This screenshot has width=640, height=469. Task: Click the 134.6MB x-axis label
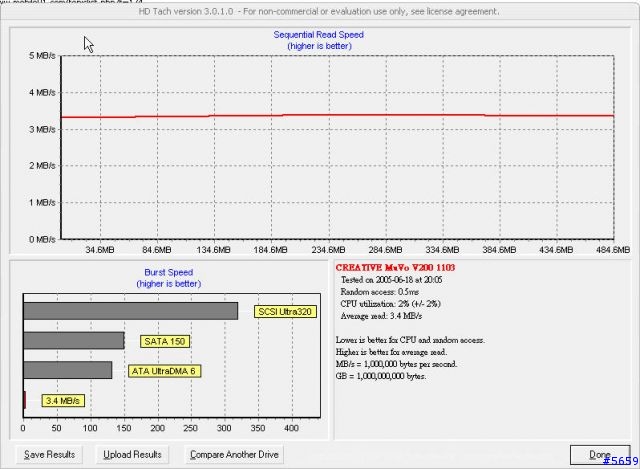(x=213, y=249)
